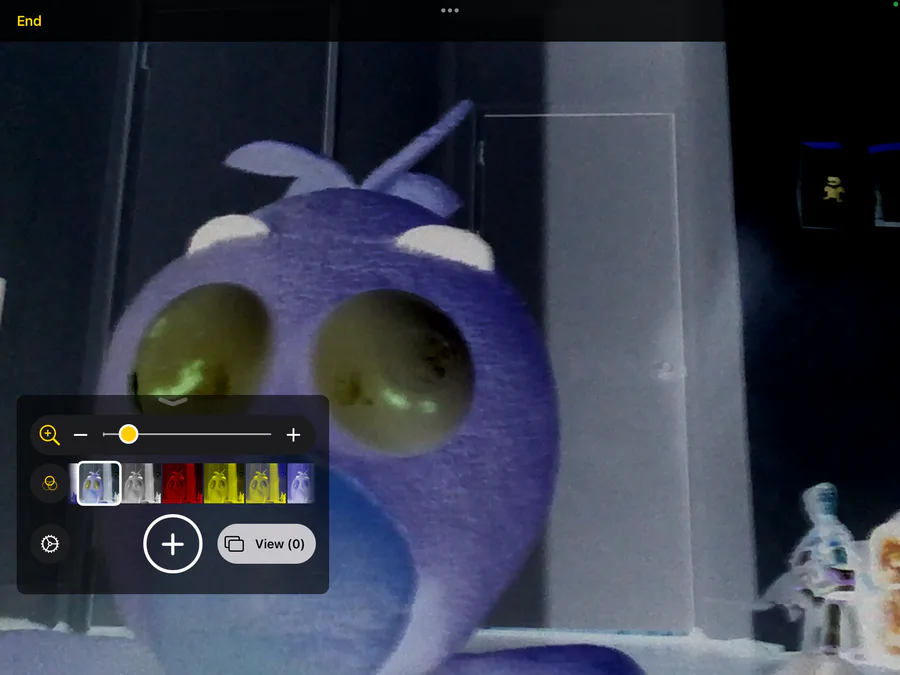Capture a frame with plus button

point(173,544)
